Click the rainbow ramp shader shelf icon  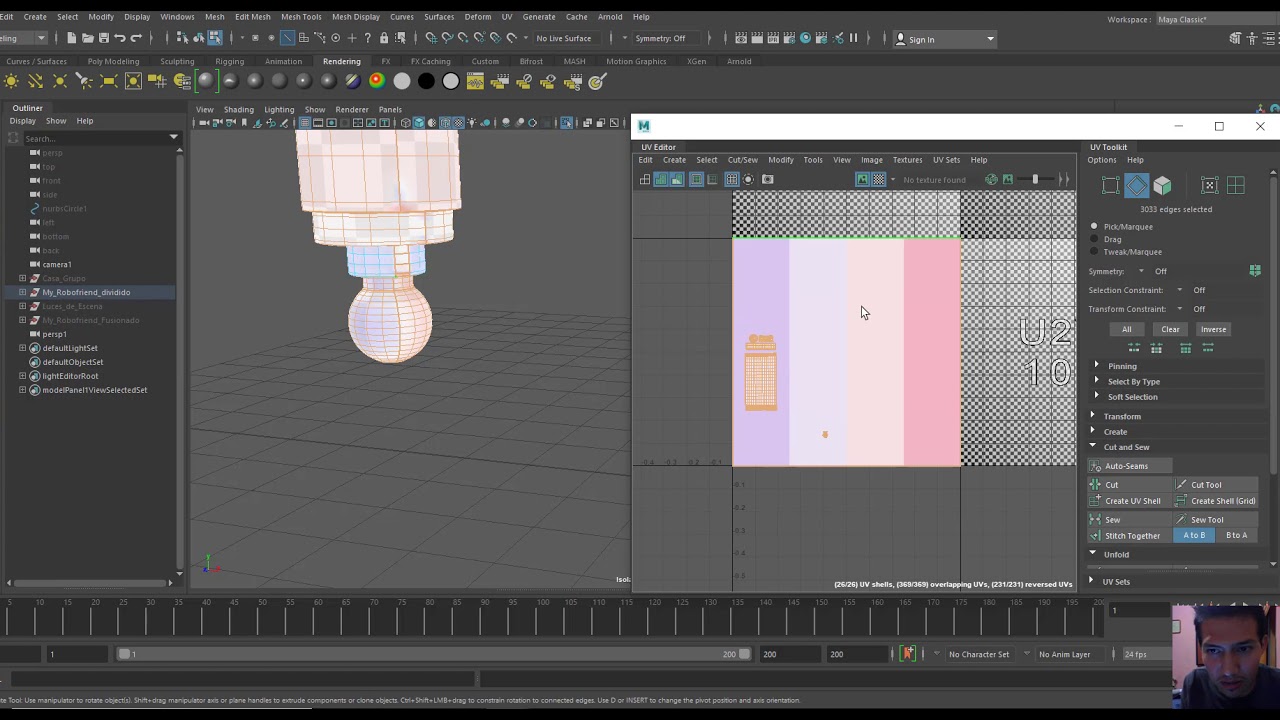(377, 81)
